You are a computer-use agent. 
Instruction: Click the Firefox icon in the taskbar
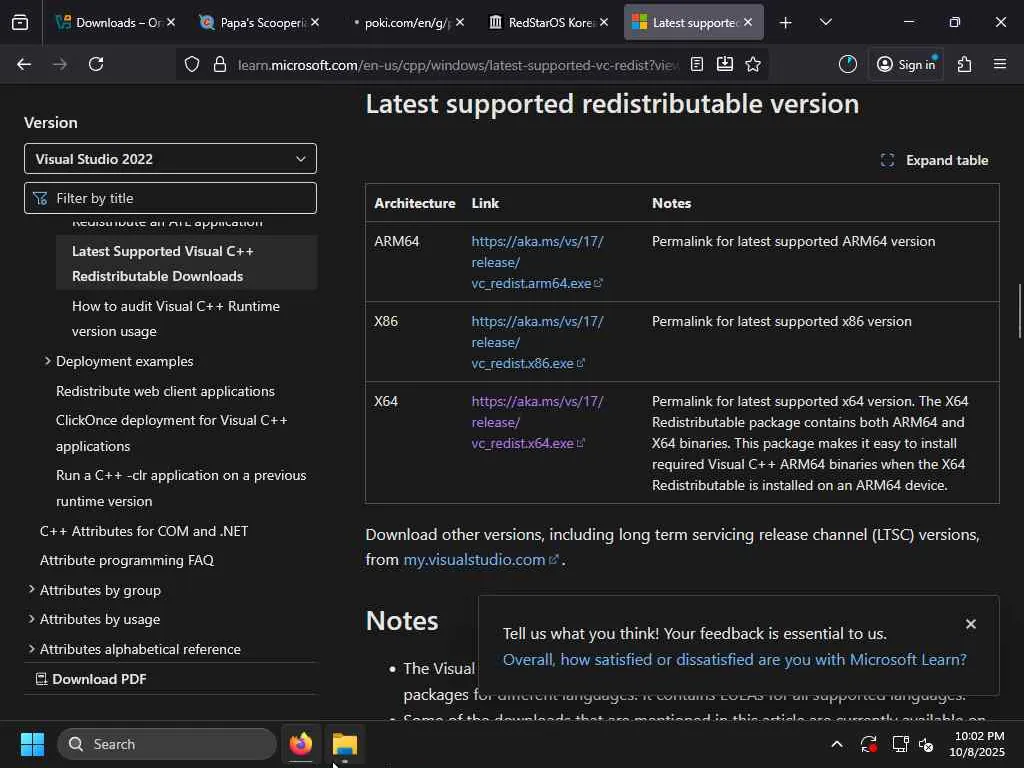(x=301, y=744)
